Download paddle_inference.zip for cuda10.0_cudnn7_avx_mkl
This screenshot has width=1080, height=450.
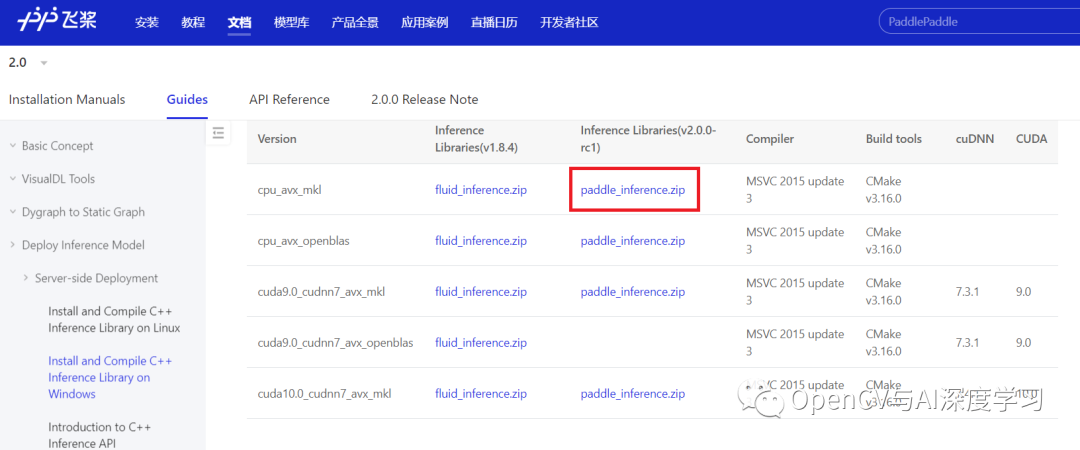[x=633, y=394]
